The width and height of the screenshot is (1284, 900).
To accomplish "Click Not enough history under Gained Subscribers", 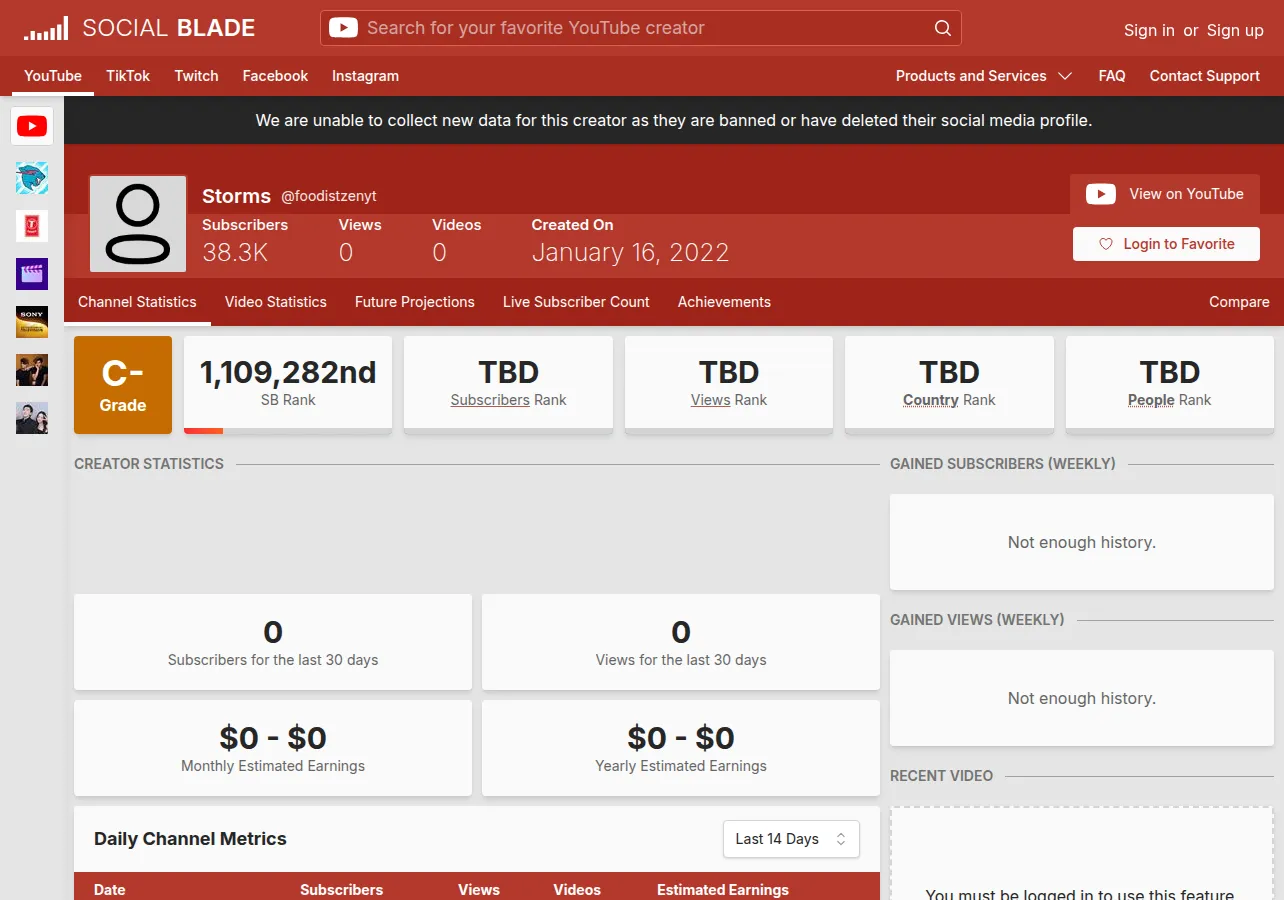I will (1082, 542).
